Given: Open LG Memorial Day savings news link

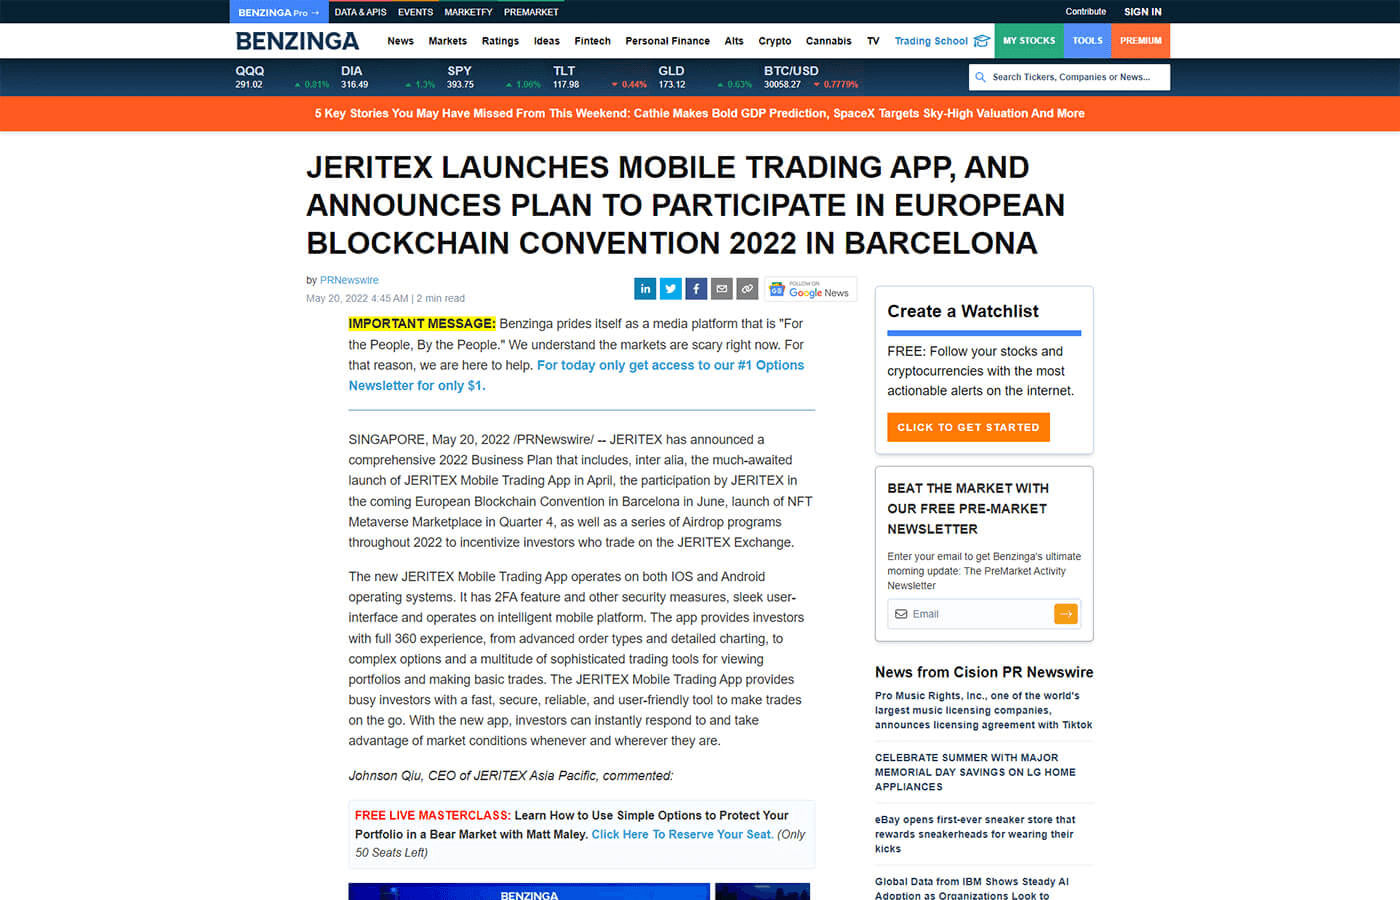Looking at the screenshot, I should click(975, 772).
